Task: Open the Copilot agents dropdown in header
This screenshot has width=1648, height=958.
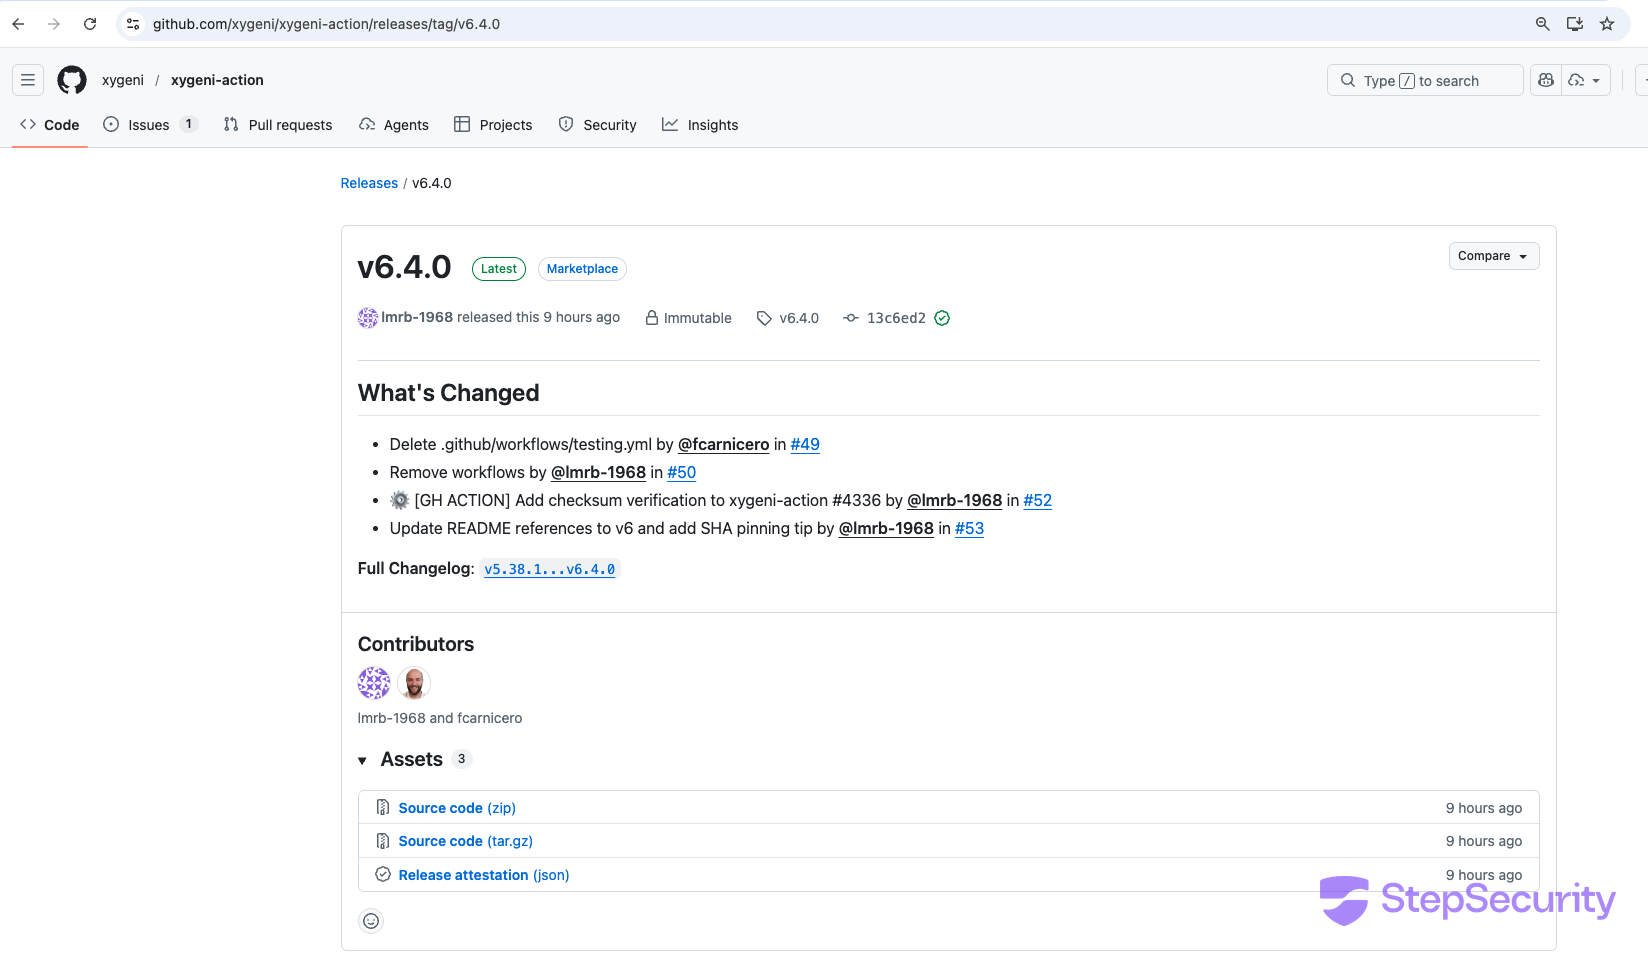Action: tap(1585, 80)
